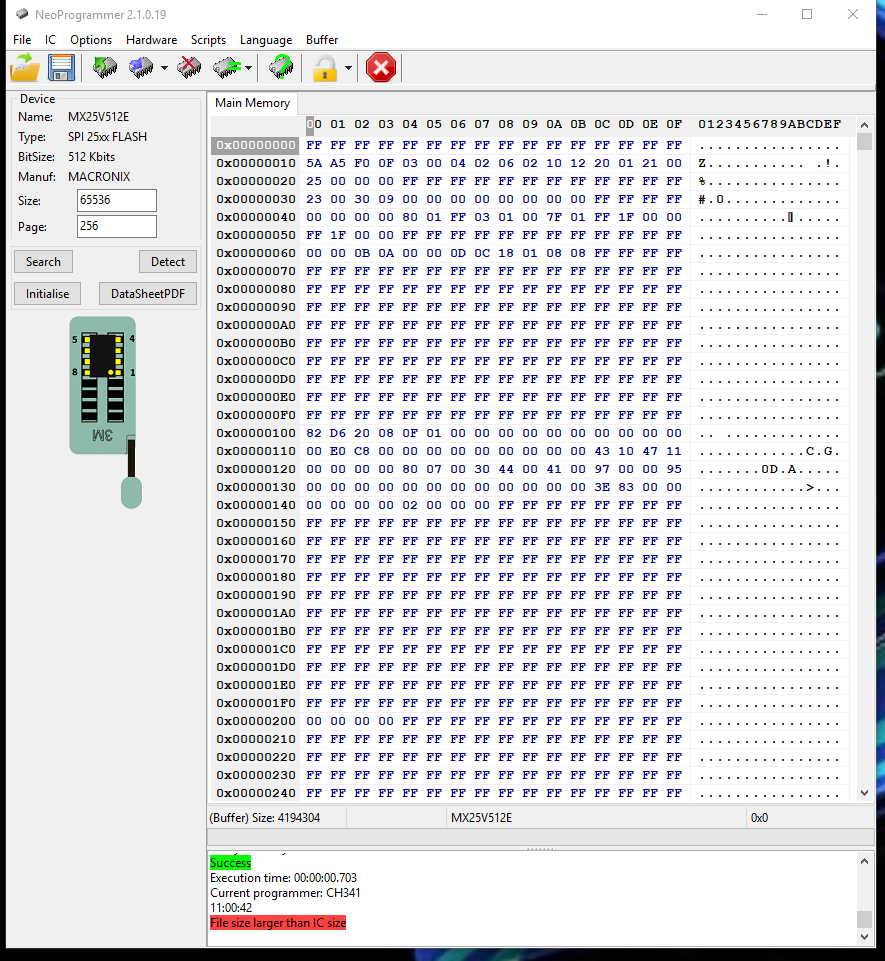Viewport: 885px width, 961px height.
Task: Click the Detect chip question-mark icon
Action: click(281, 67)
